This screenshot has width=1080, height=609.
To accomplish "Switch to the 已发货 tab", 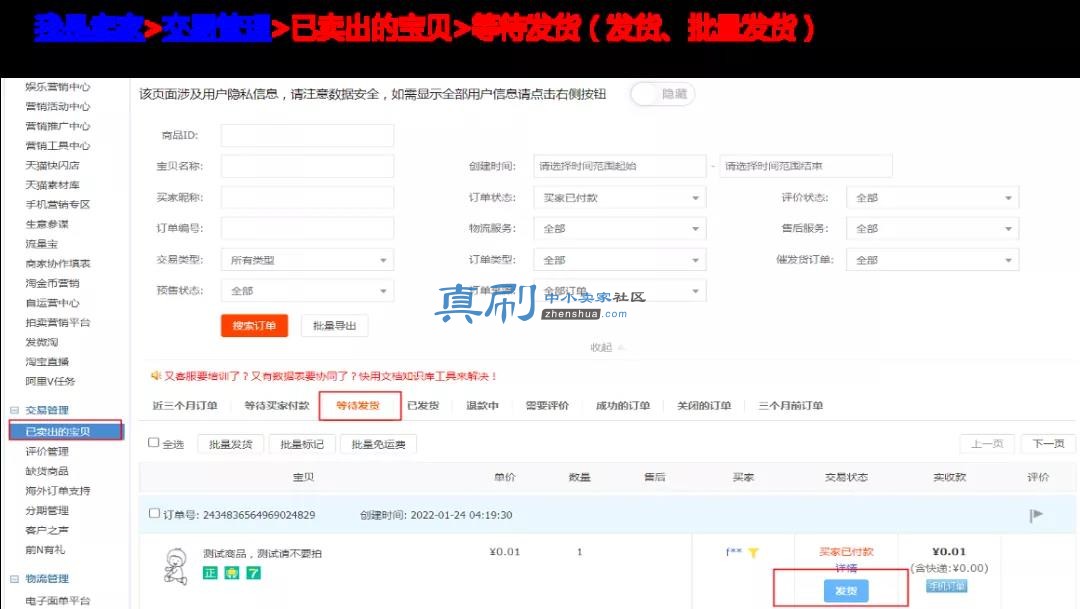I will click(423, 406).
